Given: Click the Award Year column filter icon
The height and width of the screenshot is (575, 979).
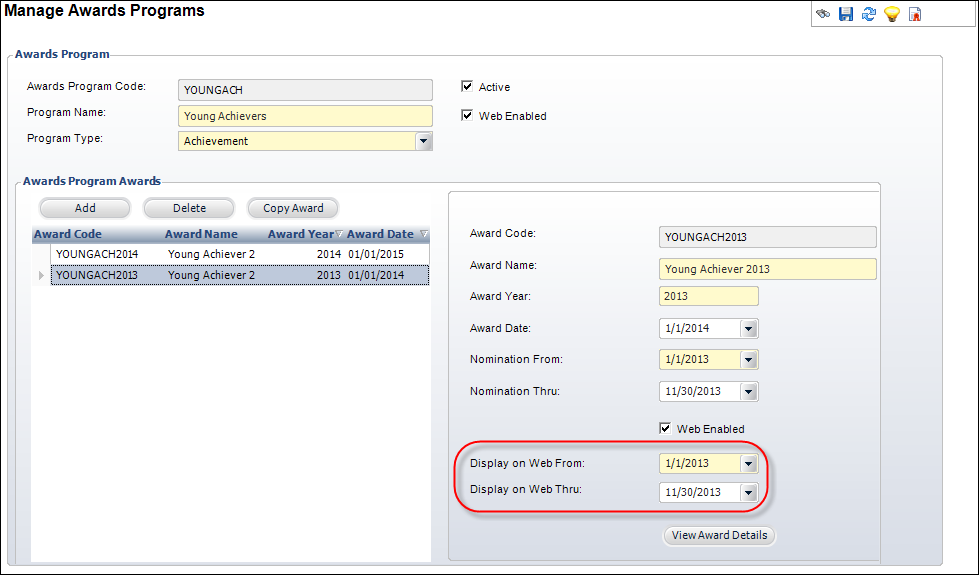Looking at the screenshot, I should click(x=339, y=234).
